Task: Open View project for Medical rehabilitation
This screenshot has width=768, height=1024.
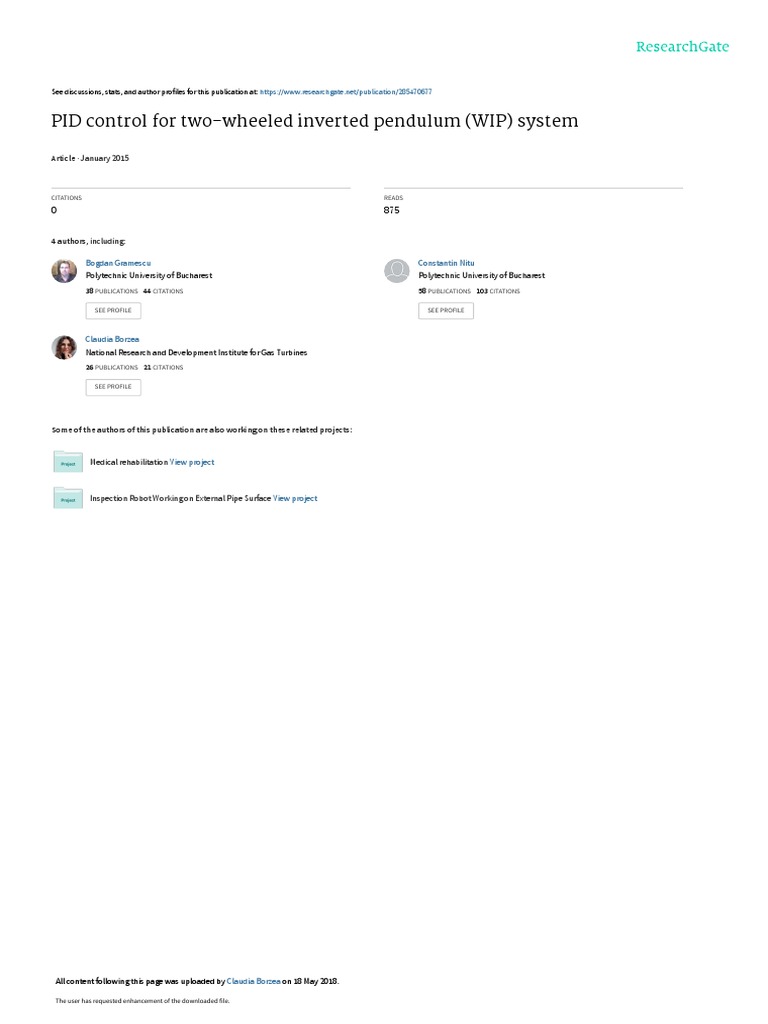Action: click(x=192, y=462)
